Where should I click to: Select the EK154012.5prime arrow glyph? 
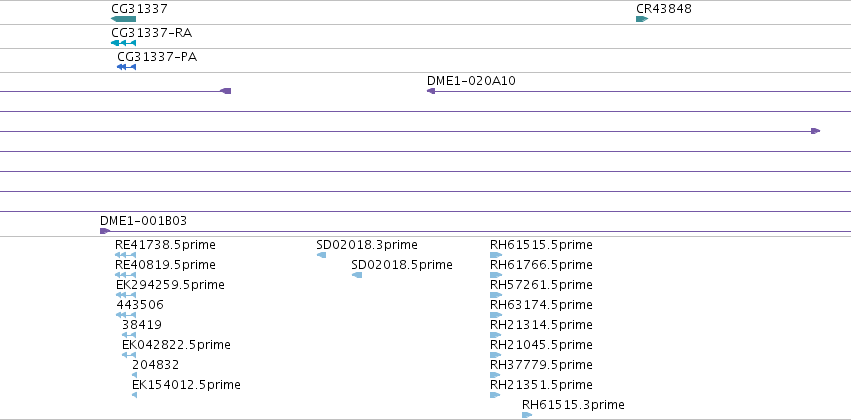134,395
